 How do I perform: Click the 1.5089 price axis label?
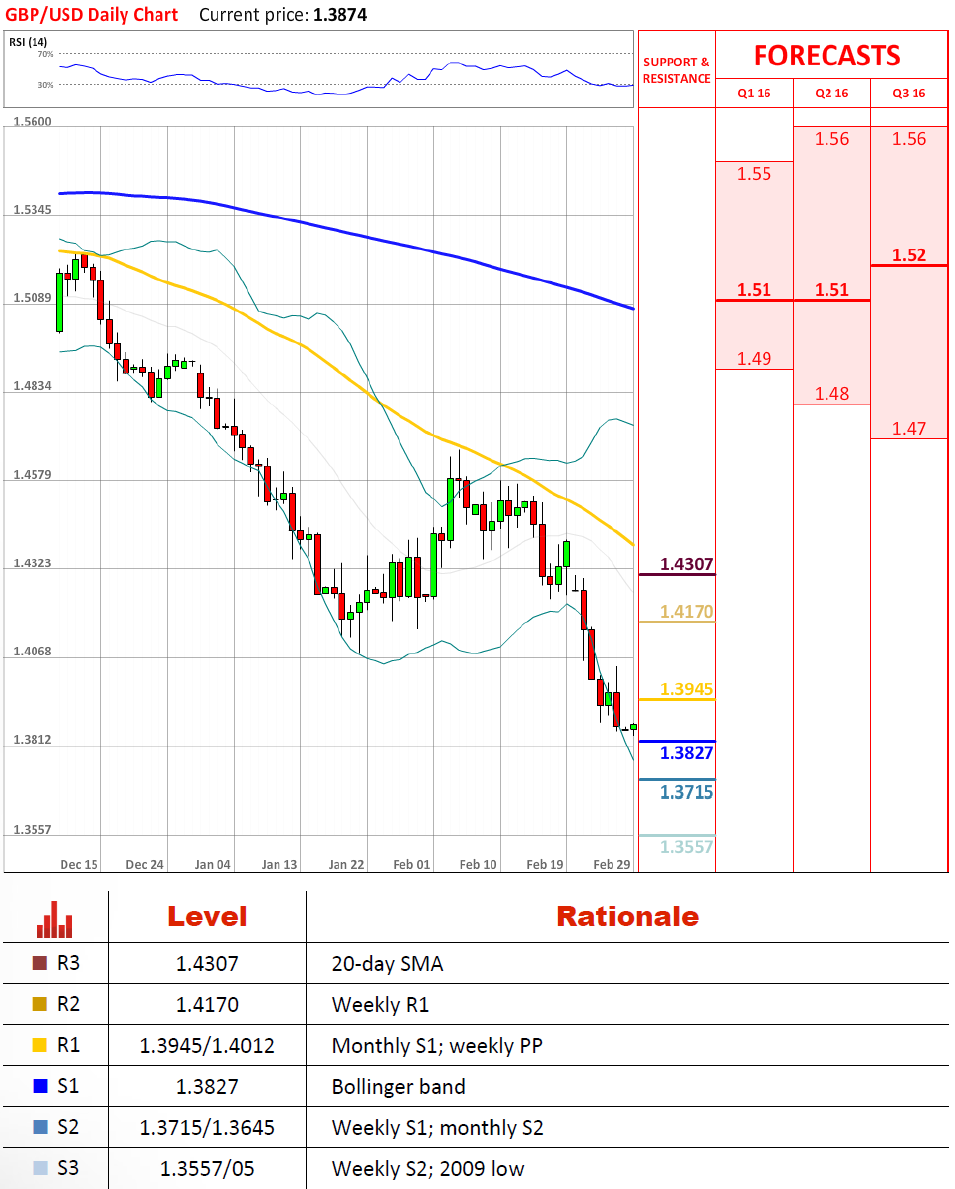click(33, 297)
